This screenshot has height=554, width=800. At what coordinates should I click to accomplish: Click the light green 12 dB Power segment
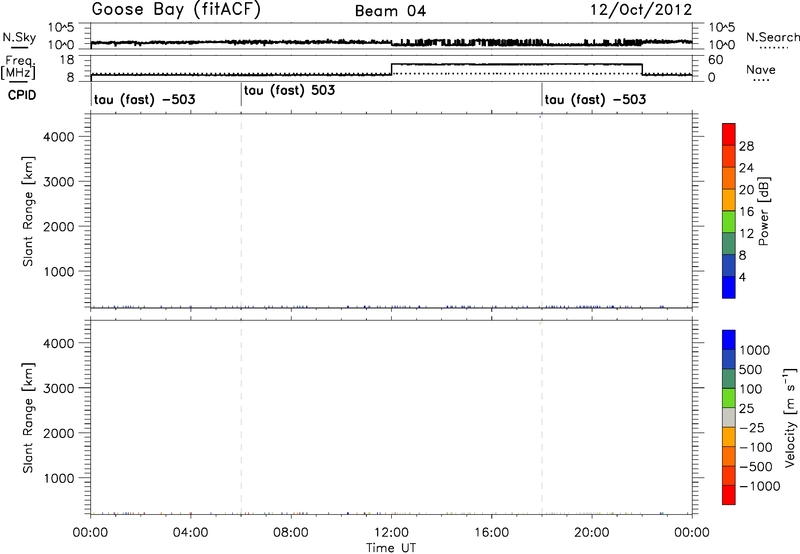pos(729,221)
